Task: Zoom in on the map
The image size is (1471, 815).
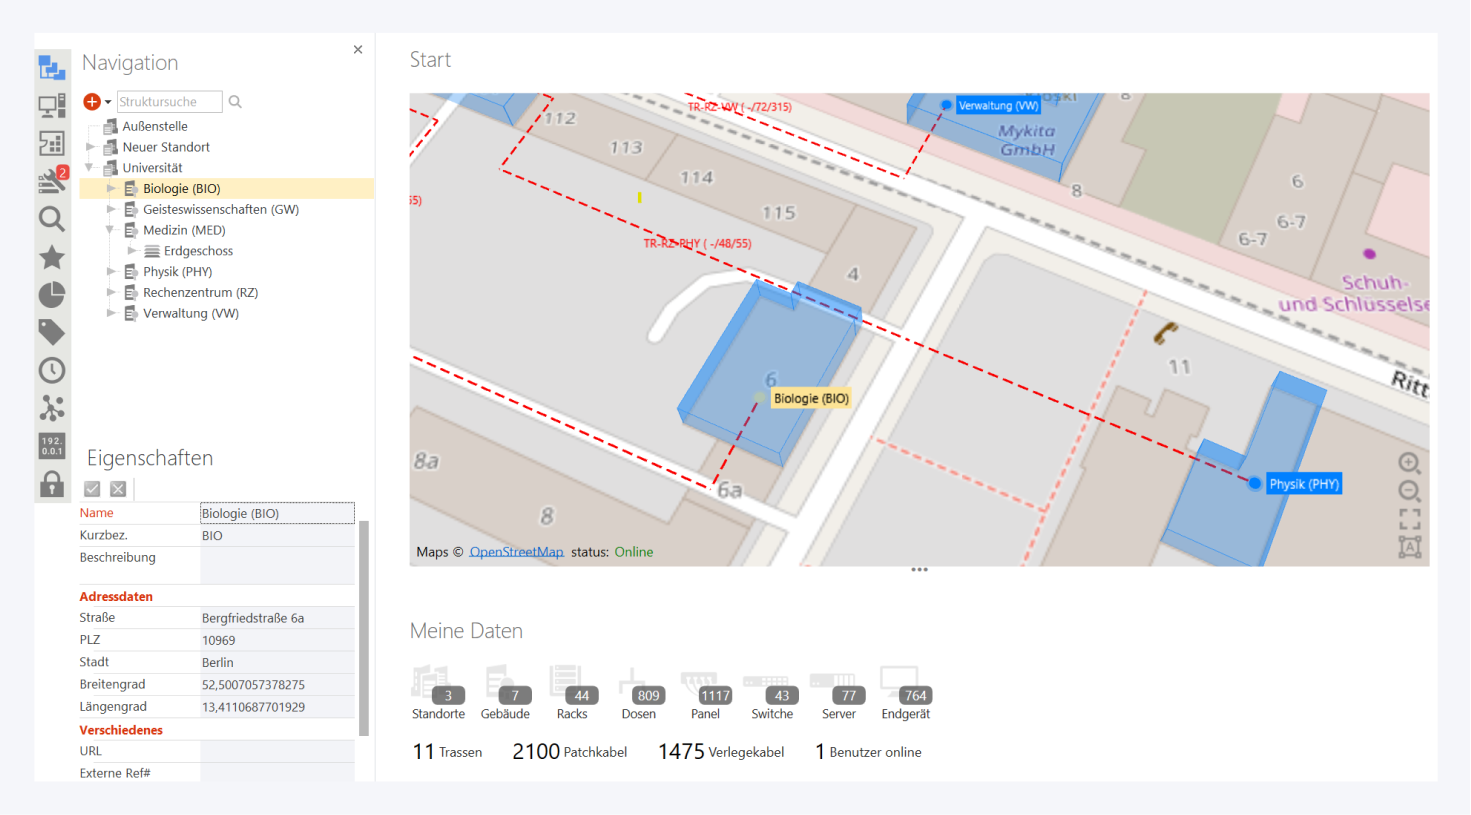Action: [1409, 463]
